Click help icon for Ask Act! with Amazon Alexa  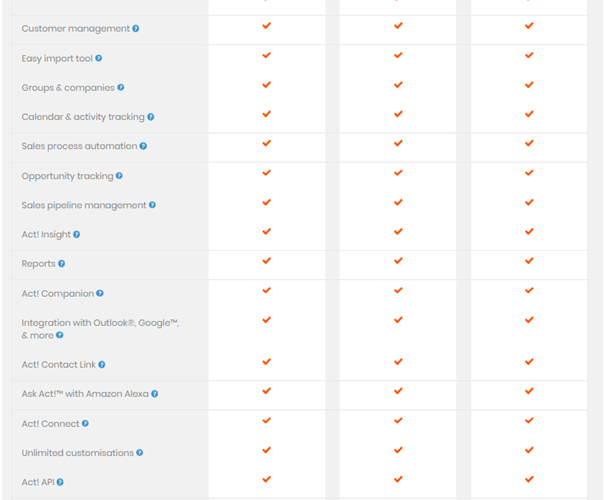[x=155, y=394]
